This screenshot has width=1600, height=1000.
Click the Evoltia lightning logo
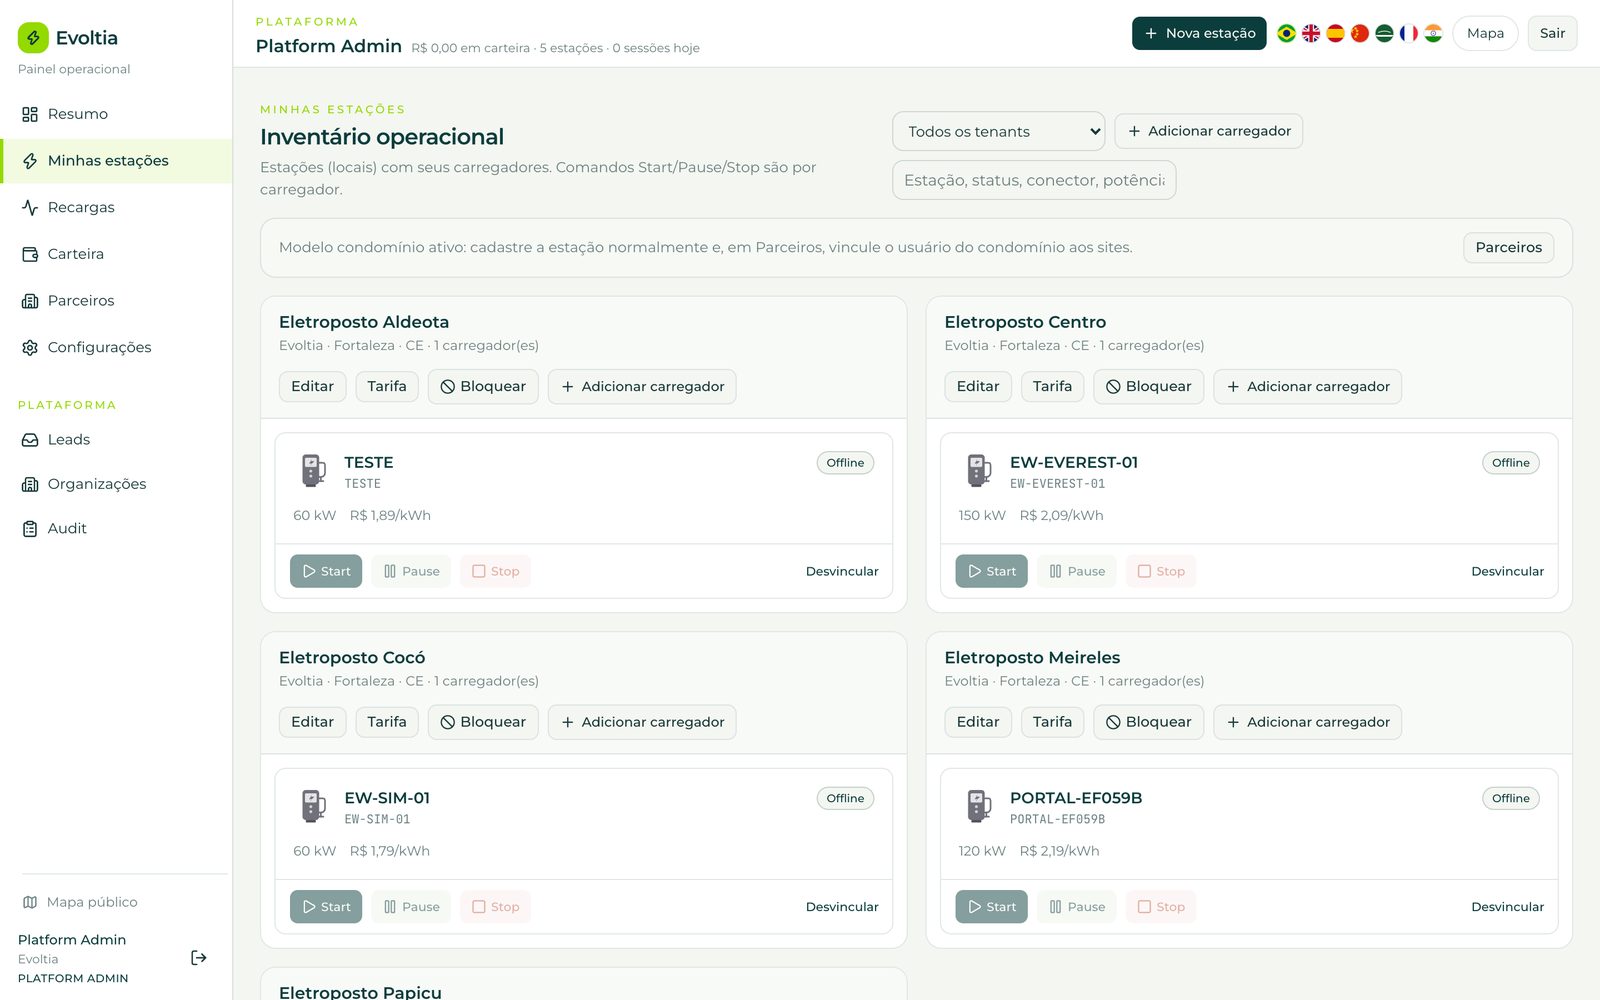[33, 38]
